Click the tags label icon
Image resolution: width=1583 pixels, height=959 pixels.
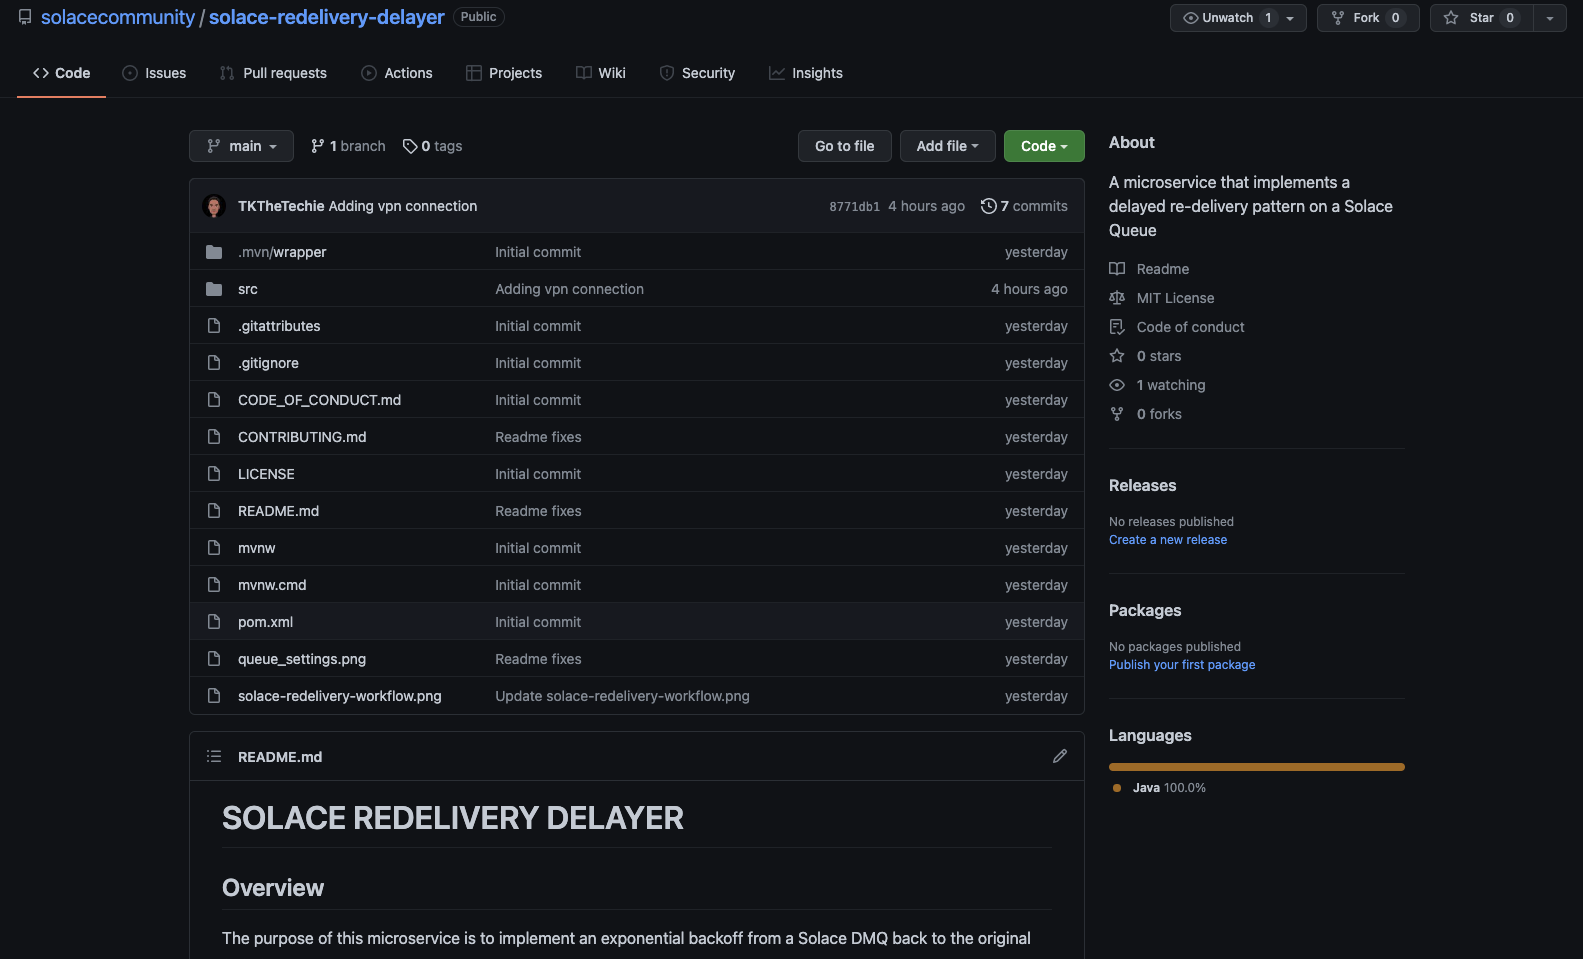click(x=410, y=146)
